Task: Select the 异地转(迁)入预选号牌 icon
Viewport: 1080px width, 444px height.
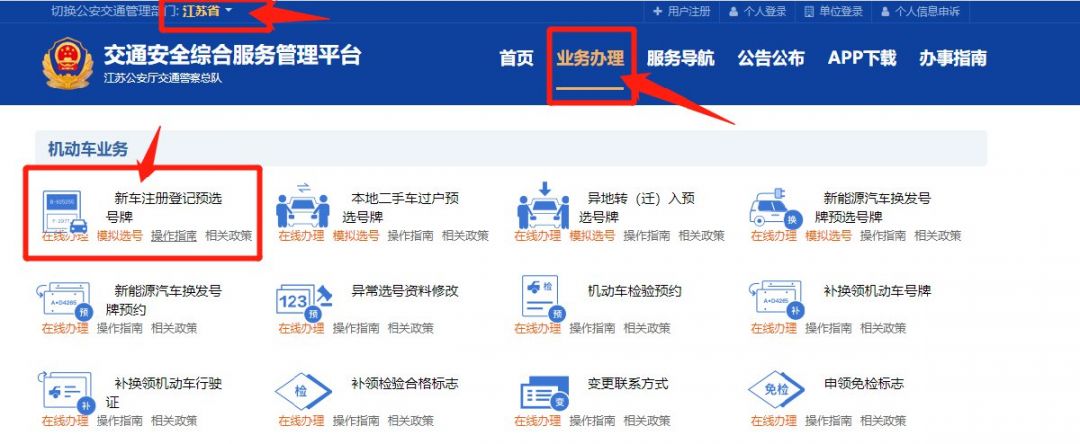Action: click(543, 206)
